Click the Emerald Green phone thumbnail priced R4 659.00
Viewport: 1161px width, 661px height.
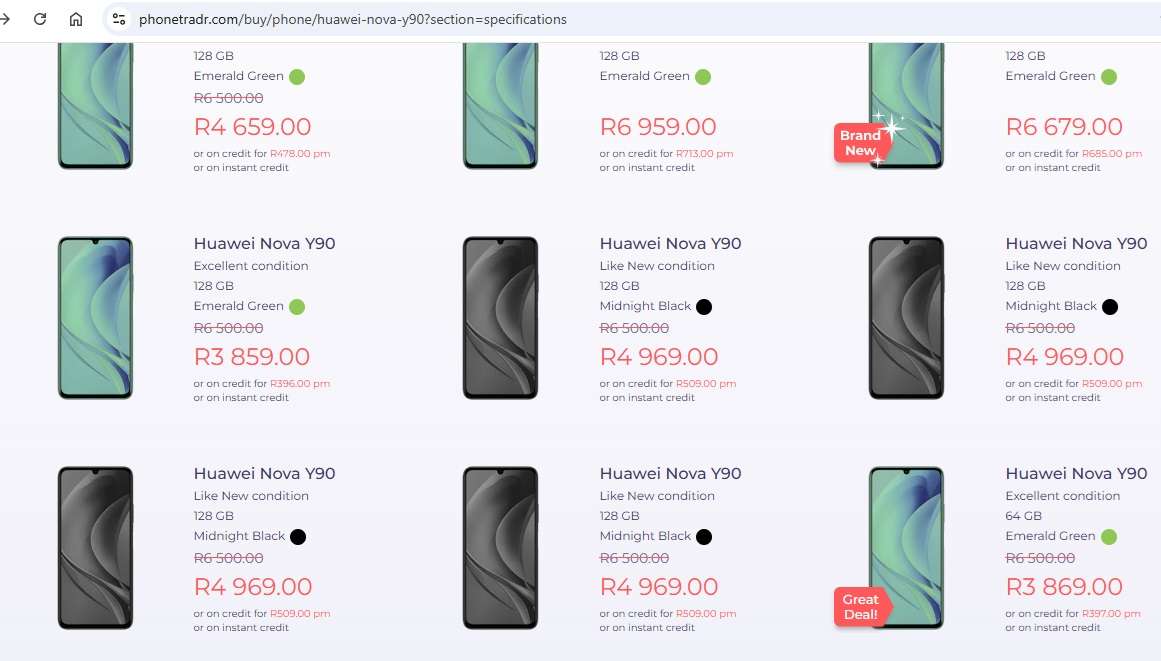pyautogui.click(x=95, y=105)
